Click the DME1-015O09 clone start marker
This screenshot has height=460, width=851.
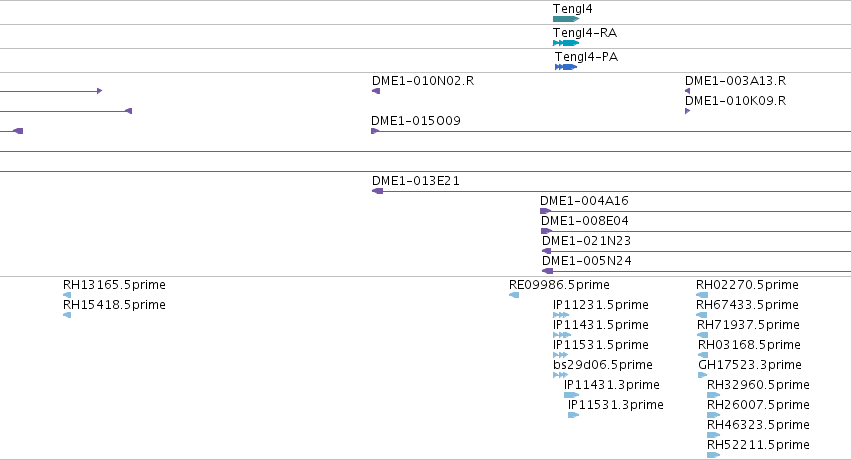(x=375, y=131)
